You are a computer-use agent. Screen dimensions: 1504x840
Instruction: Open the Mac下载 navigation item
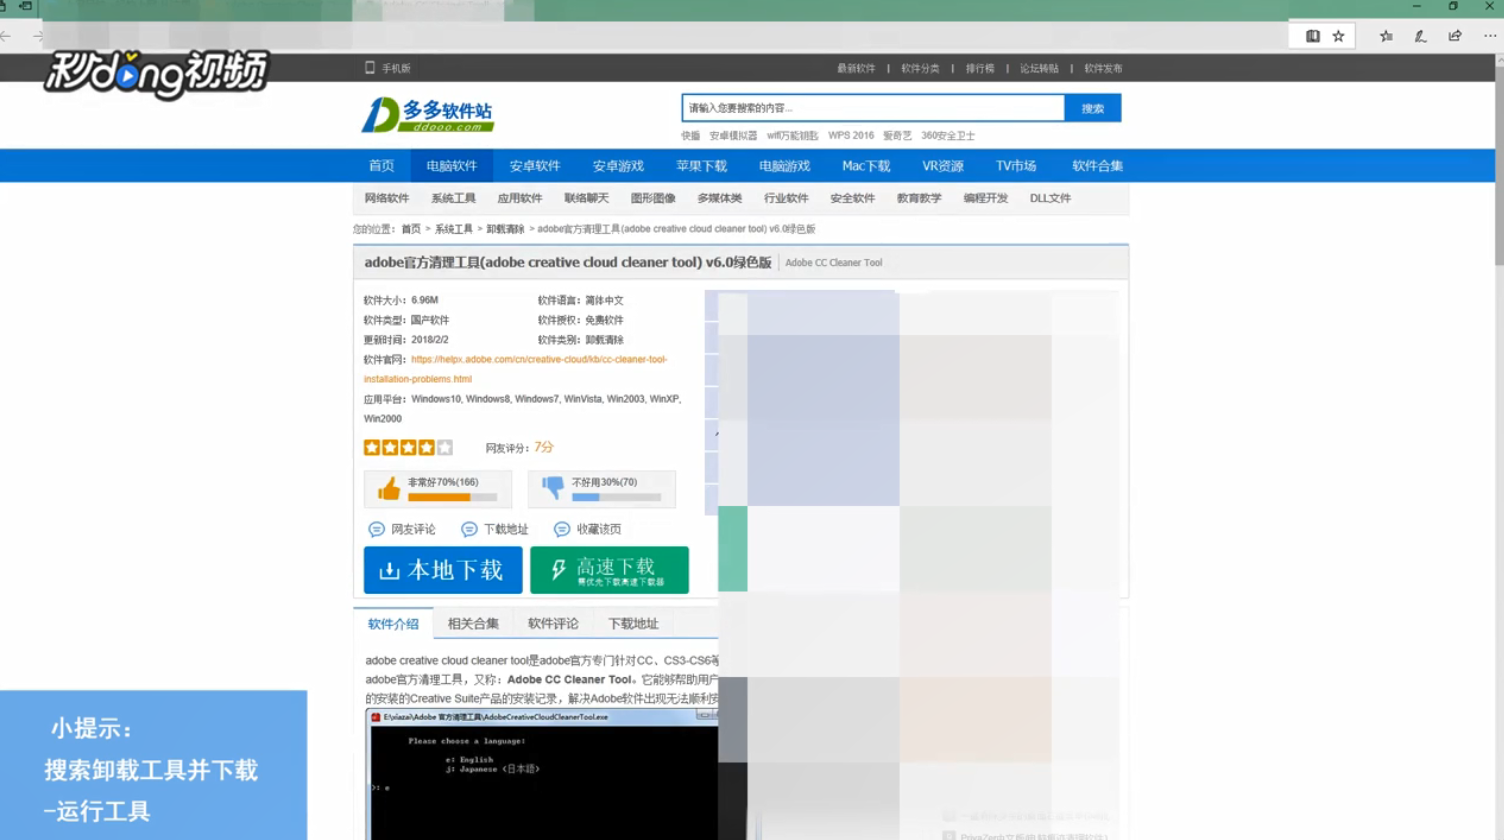point(866,166)
